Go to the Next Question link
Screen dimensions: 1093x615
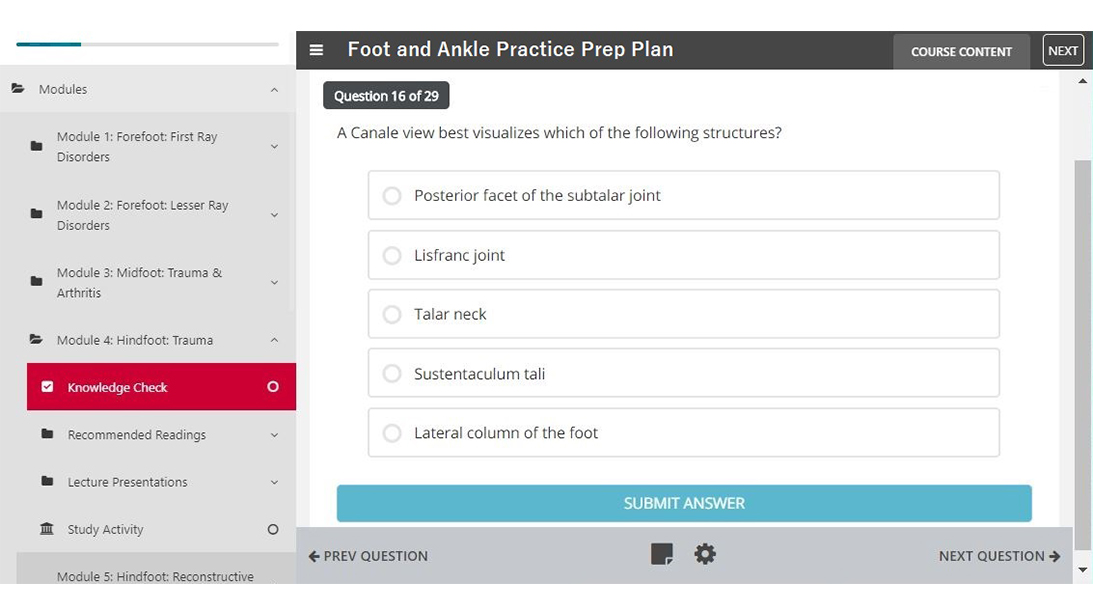pyautogui.click(x=999, y=556)
